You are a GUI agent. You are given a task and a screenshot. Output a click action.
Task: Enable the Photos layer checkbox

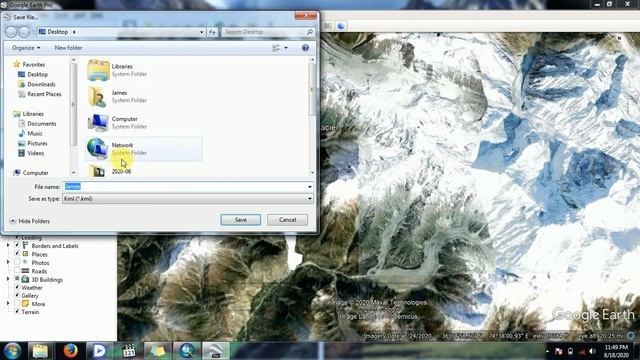coord(17,262)
